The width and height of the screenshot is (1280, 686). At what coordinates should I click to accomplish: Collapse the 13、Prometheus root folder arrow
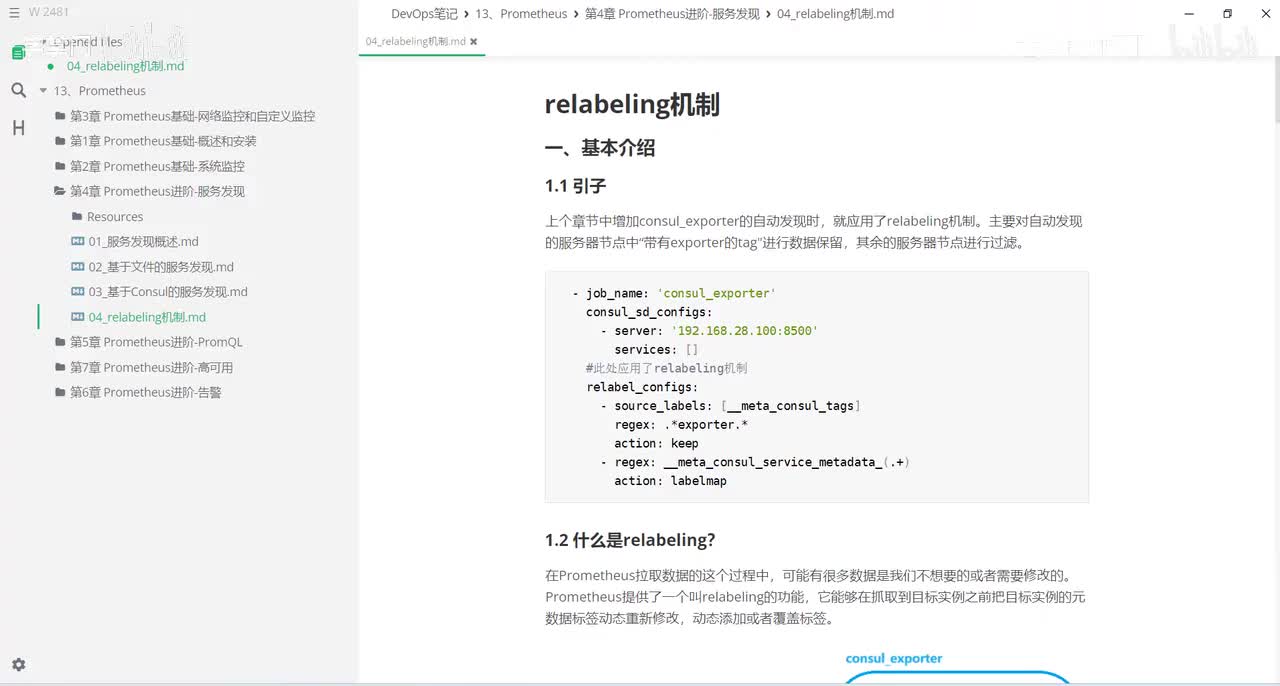[x=43, y=91]
